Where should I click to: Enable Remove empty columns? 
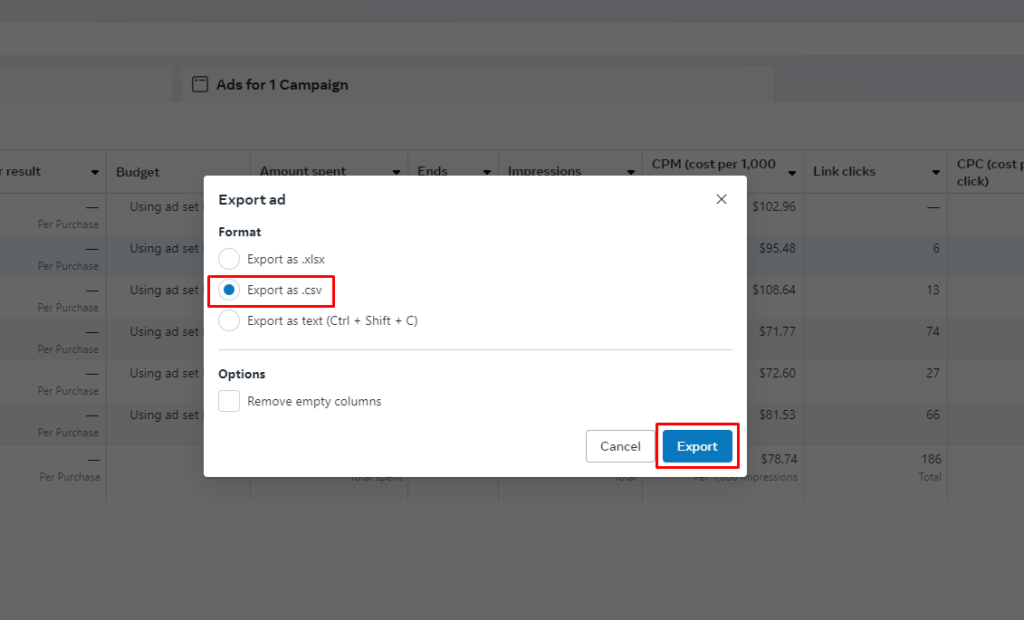pyautogui.click(x=228, y=400)
